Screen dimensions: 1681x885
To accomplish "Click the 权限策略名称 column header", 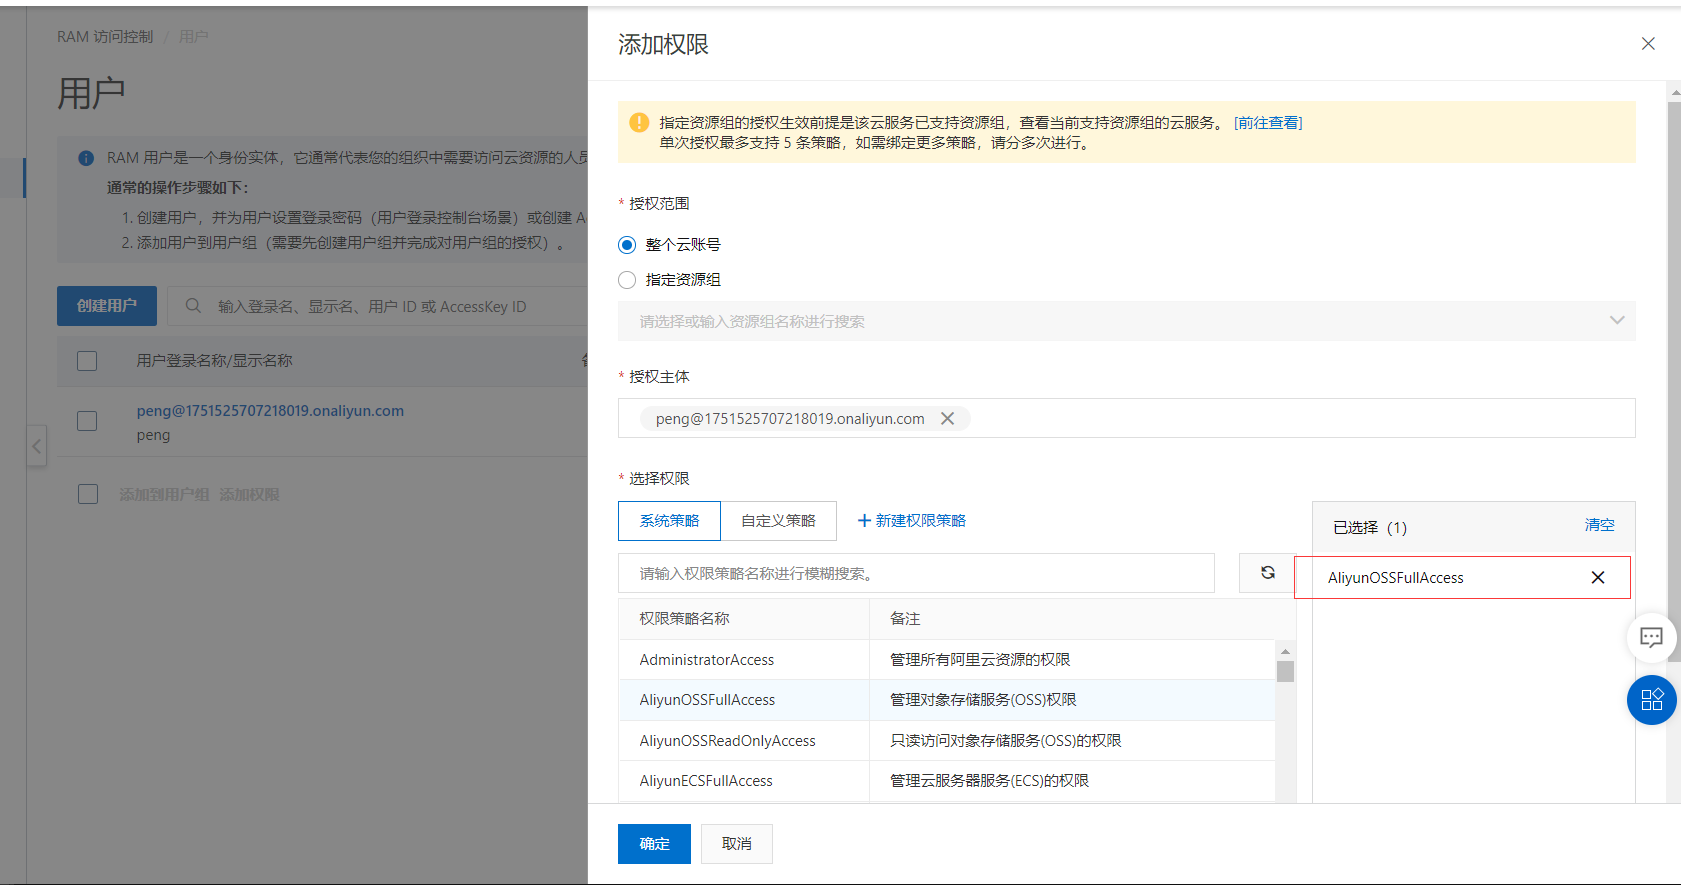I will [x=684, y=619].
